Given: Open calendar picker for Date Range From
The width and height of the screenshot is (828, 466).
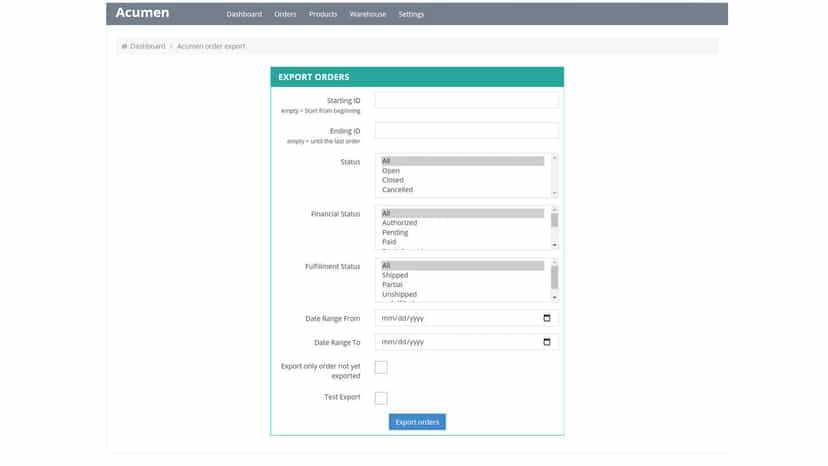Looking at the screenshot, I should [547, 318].
